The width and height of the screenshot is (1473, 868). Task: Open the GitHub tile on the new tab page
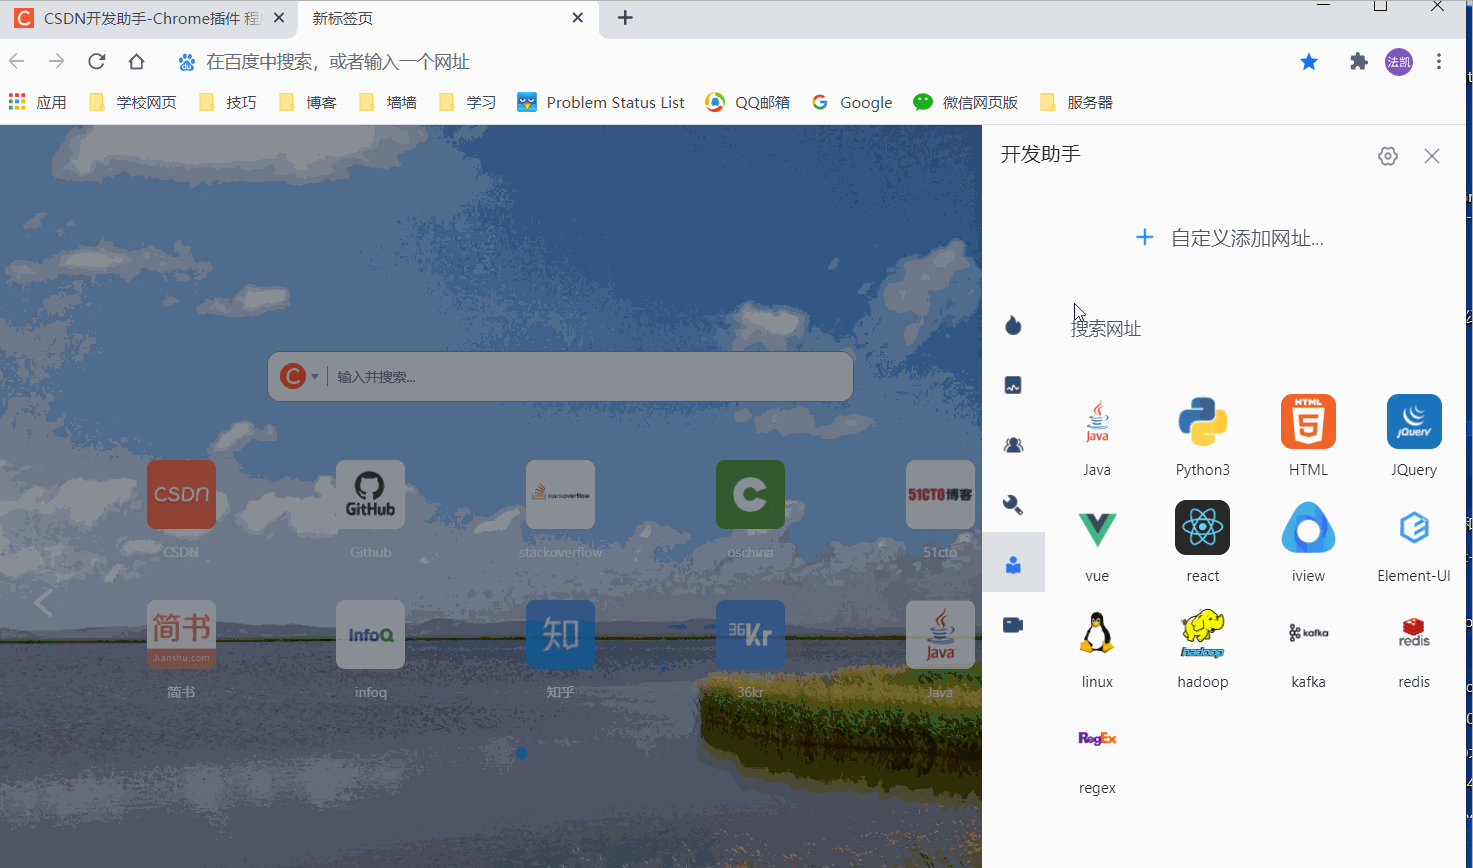(x=370, y=494)
